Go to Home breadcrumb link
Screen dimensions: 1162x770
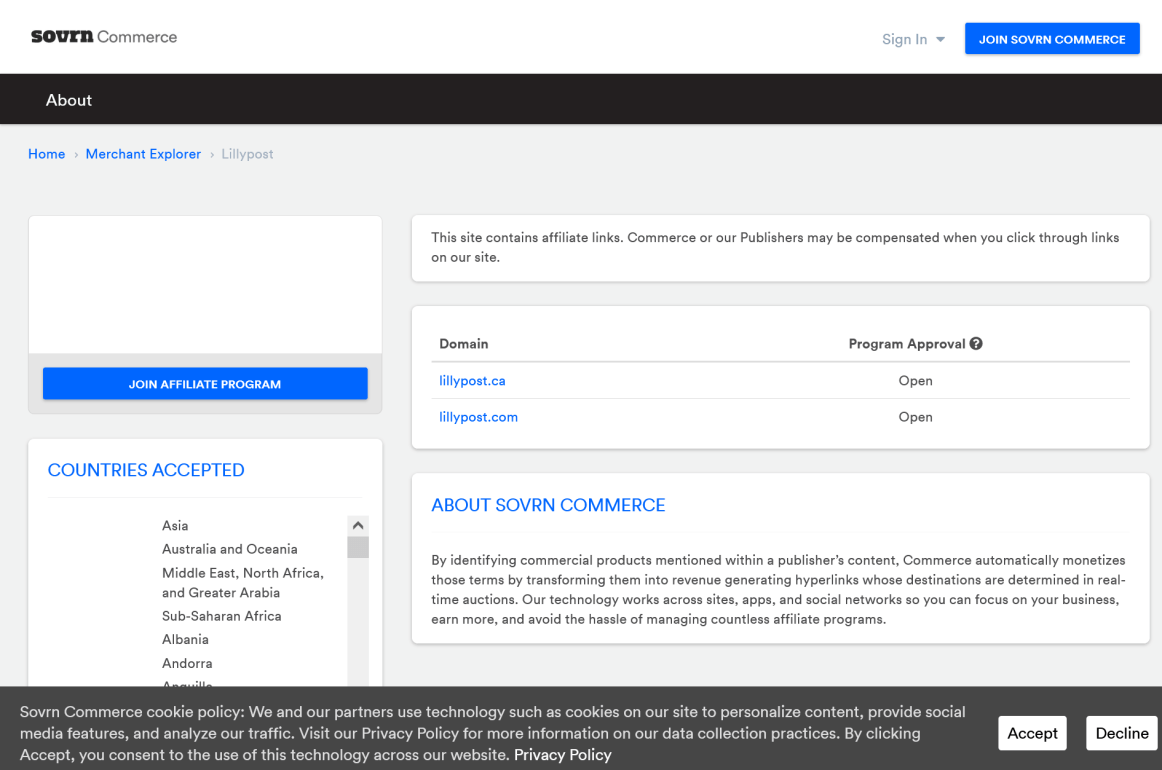47,154
